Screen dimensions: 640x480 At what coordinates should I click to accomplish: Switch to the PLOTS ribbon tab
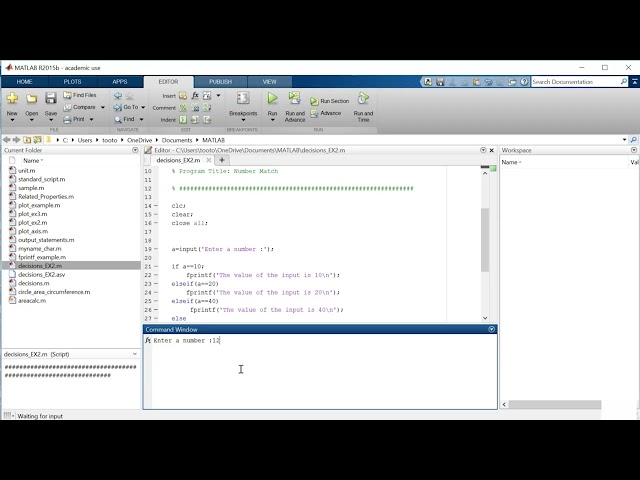[72, 82]
